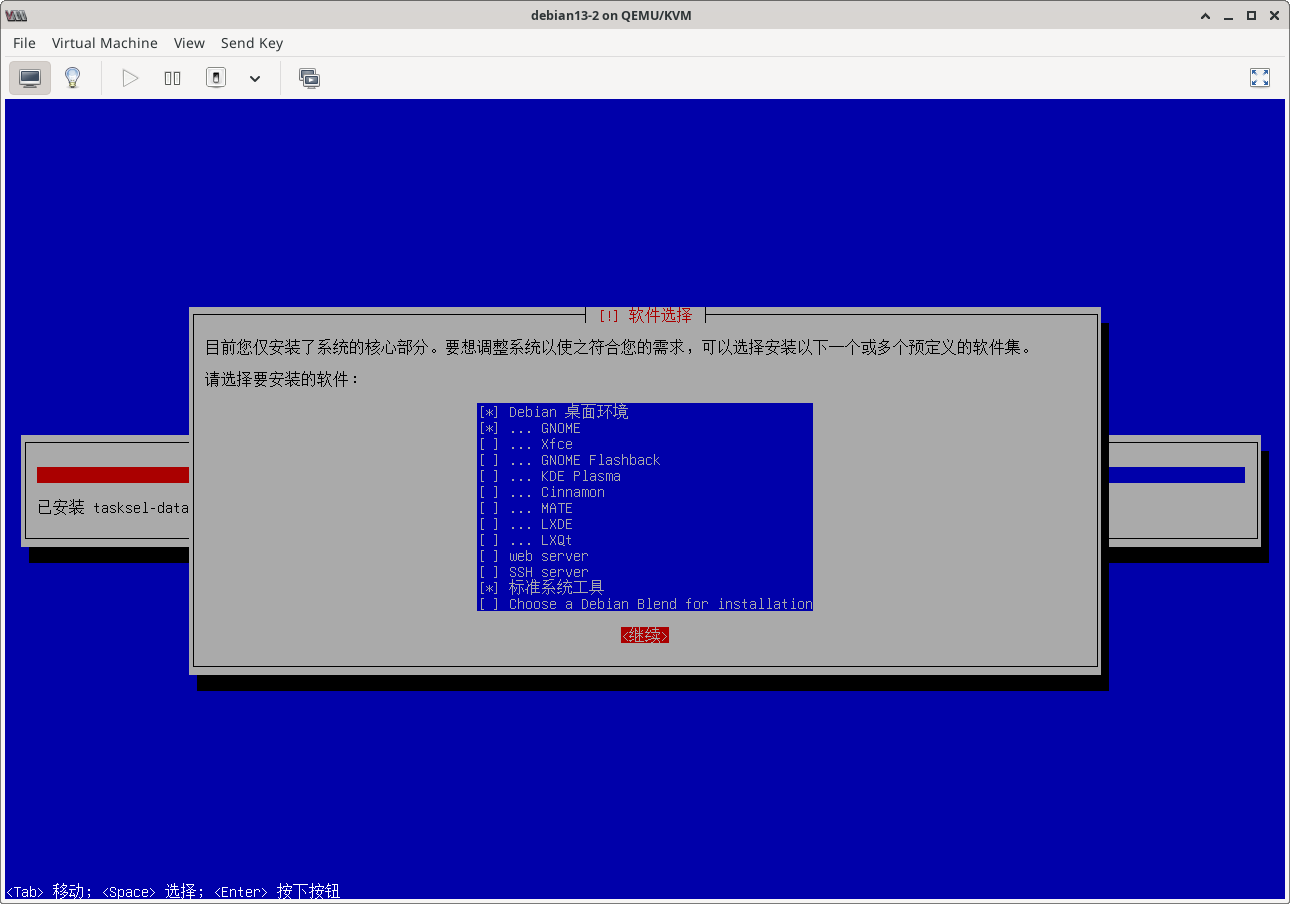Open the View menu

[189, 43]
